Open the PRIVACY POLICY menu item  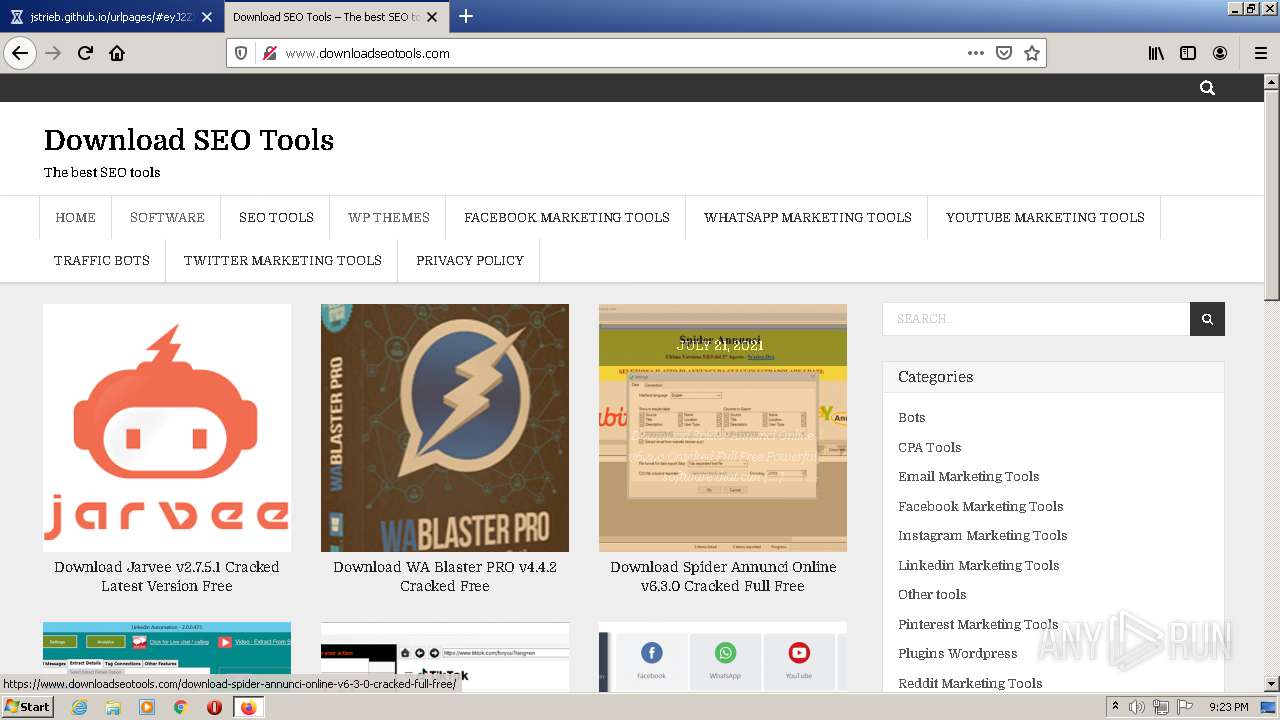470,260
